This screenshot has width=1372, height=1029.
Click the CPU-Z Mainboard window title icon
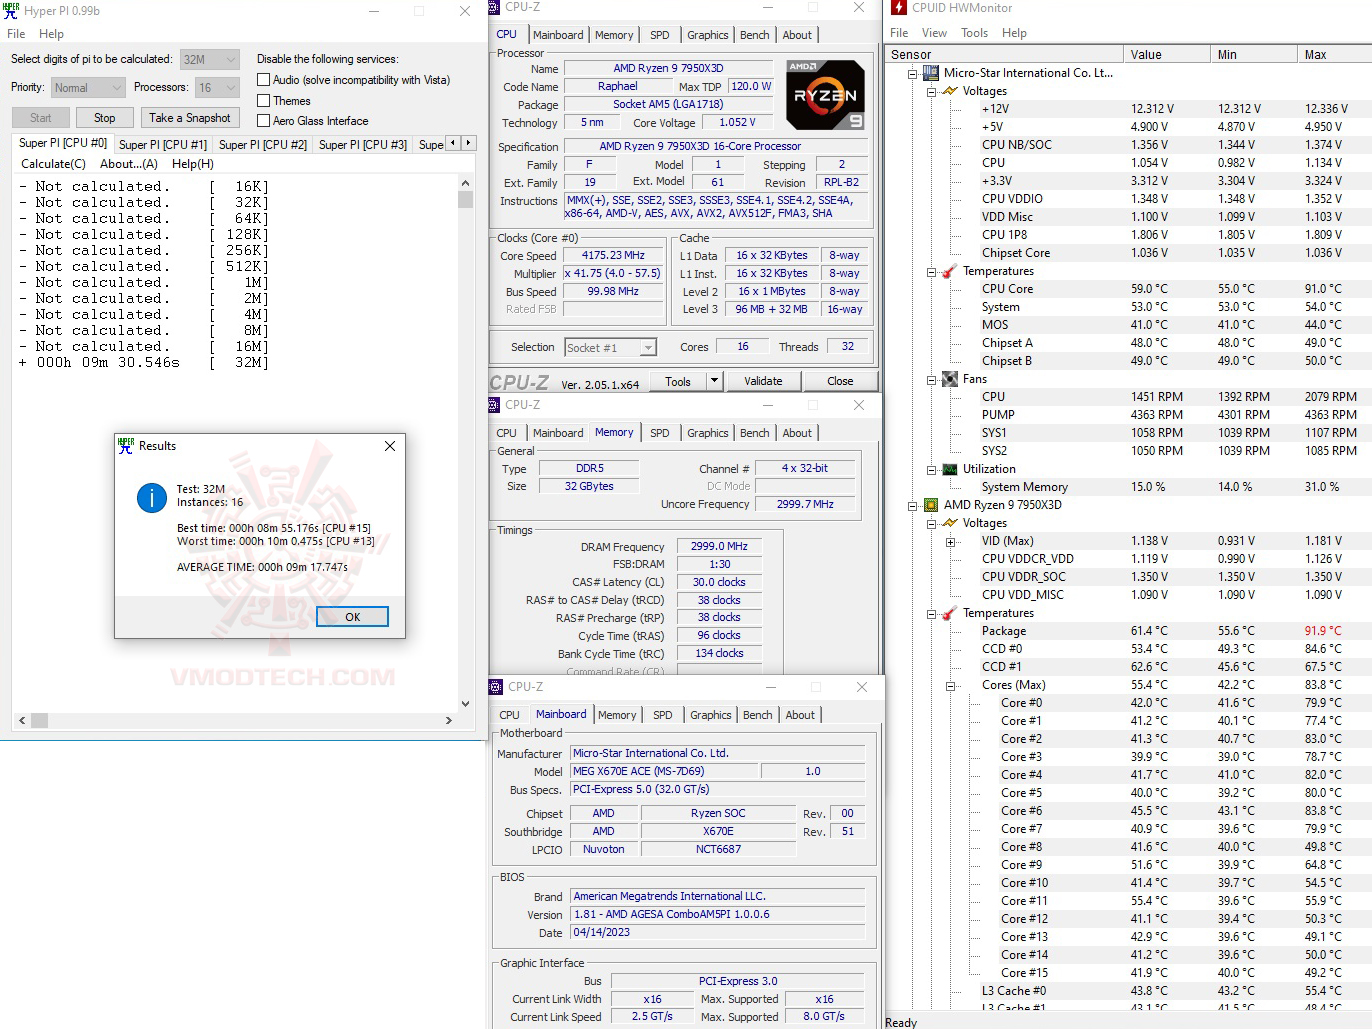pyautogui.click(x=495, y=687)
